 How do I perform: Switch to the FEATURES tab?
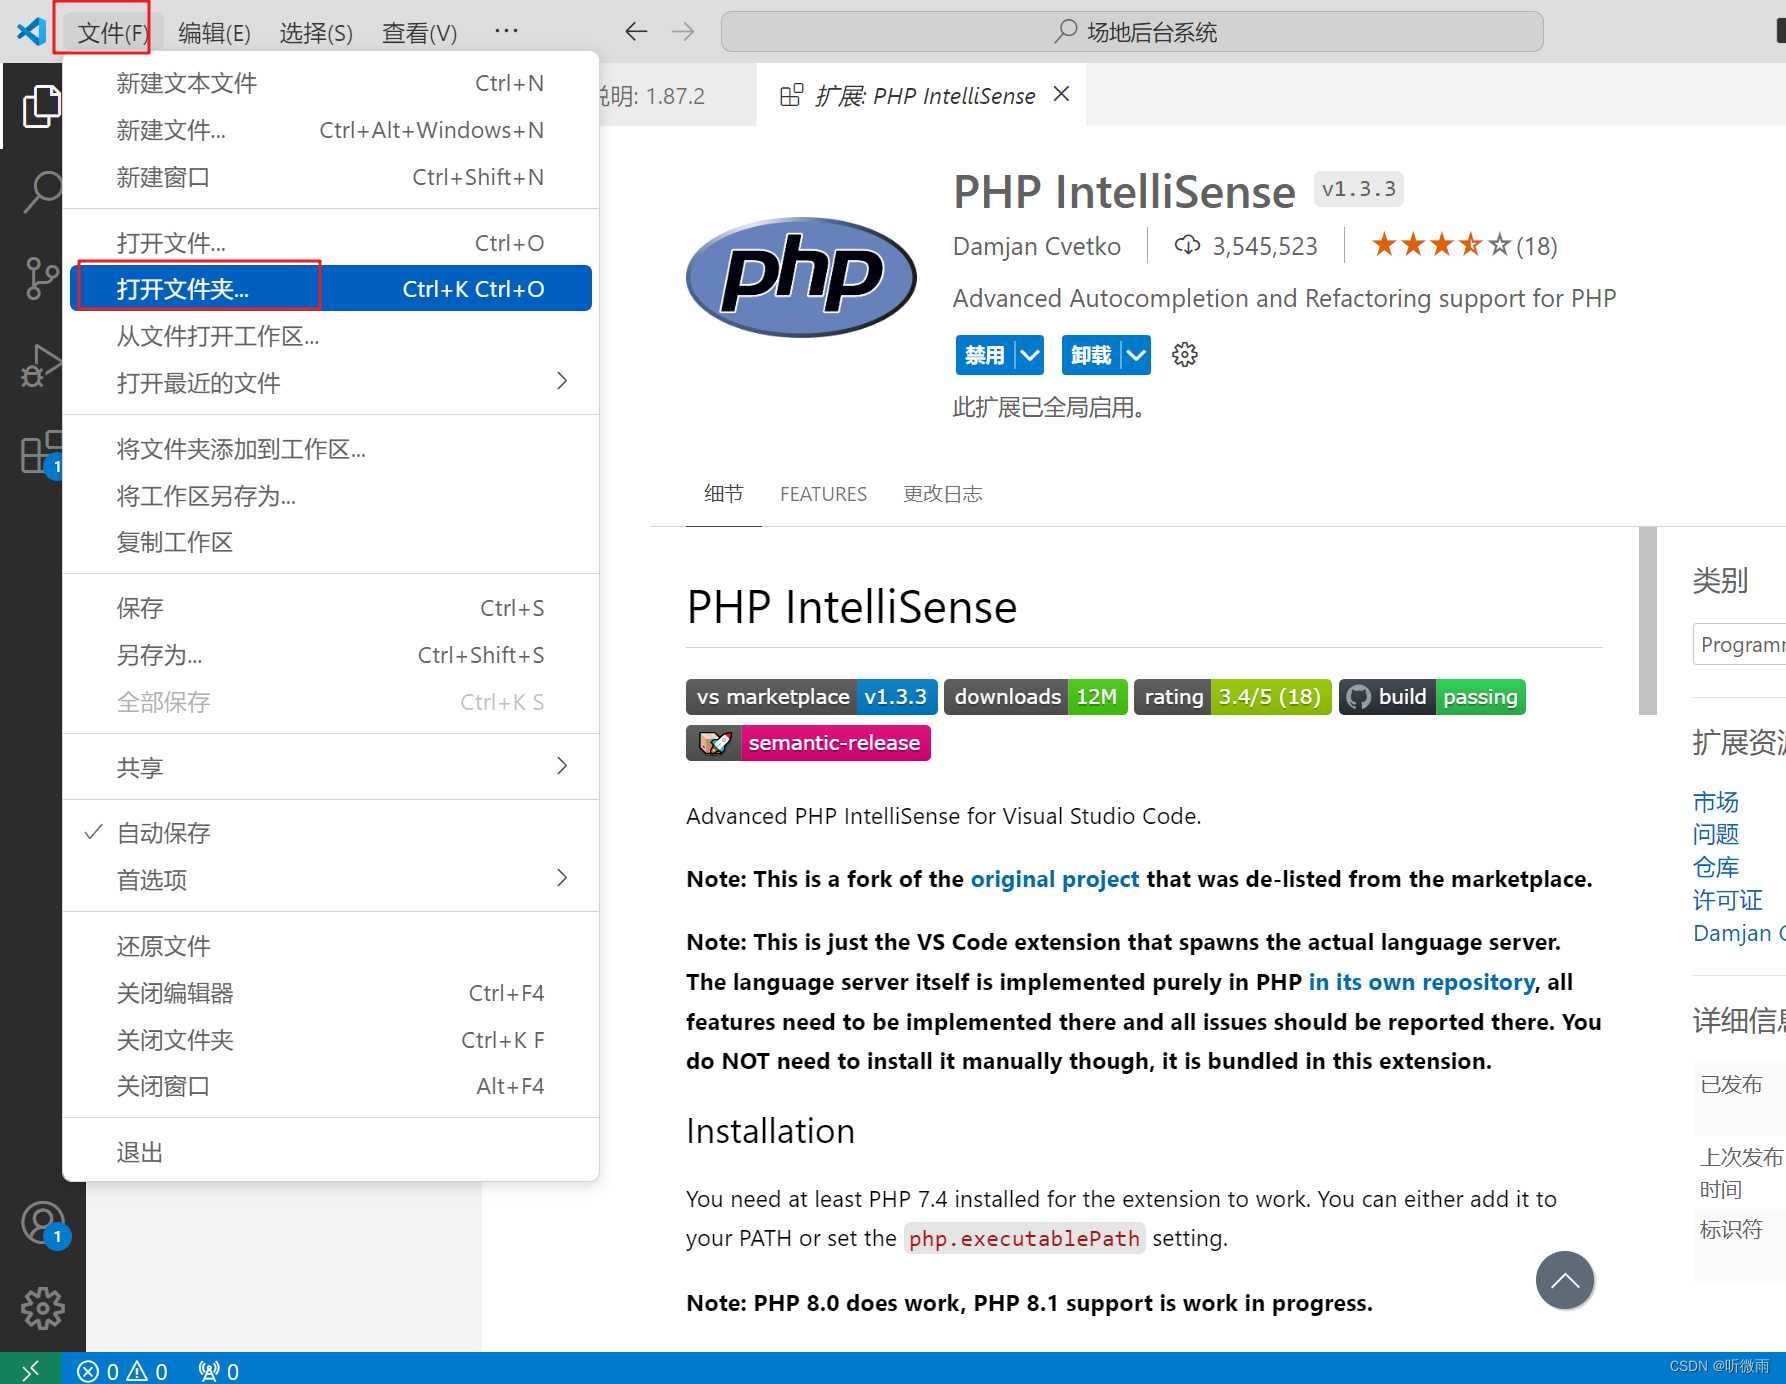823,494
